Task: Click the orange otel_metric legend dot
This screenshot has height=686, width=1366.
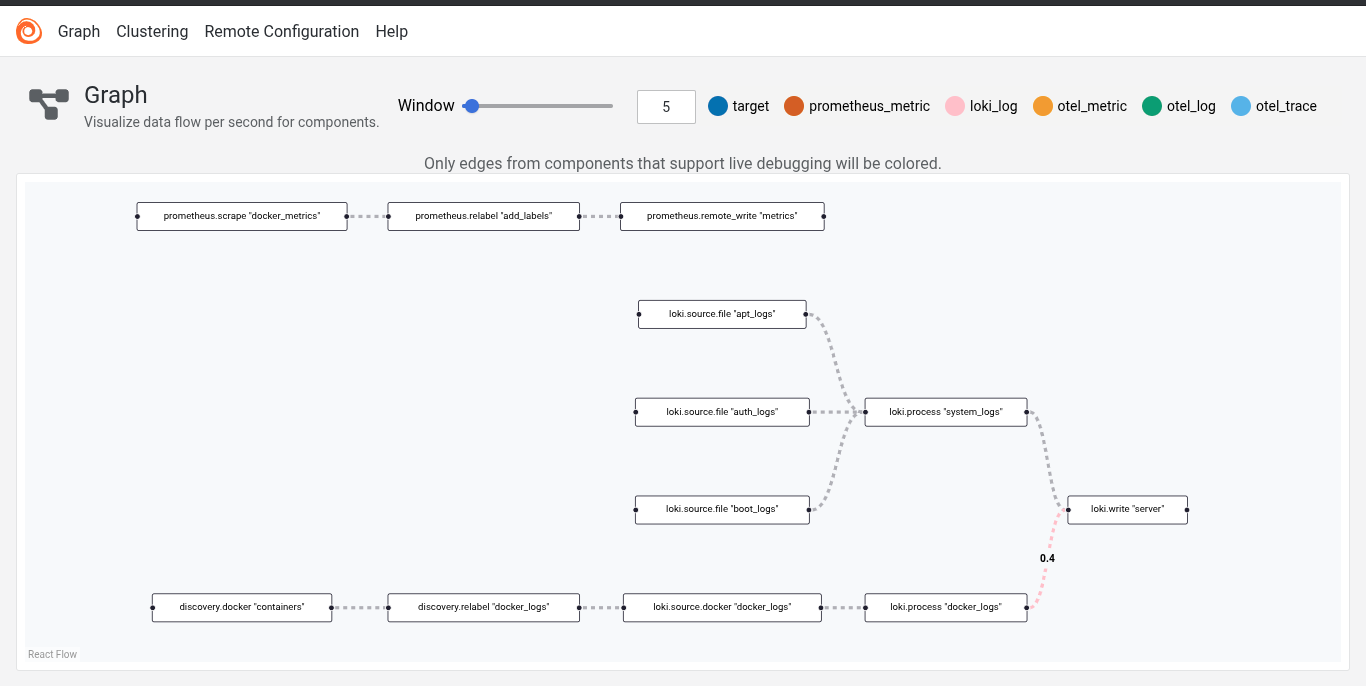Action: [1043, 106]
